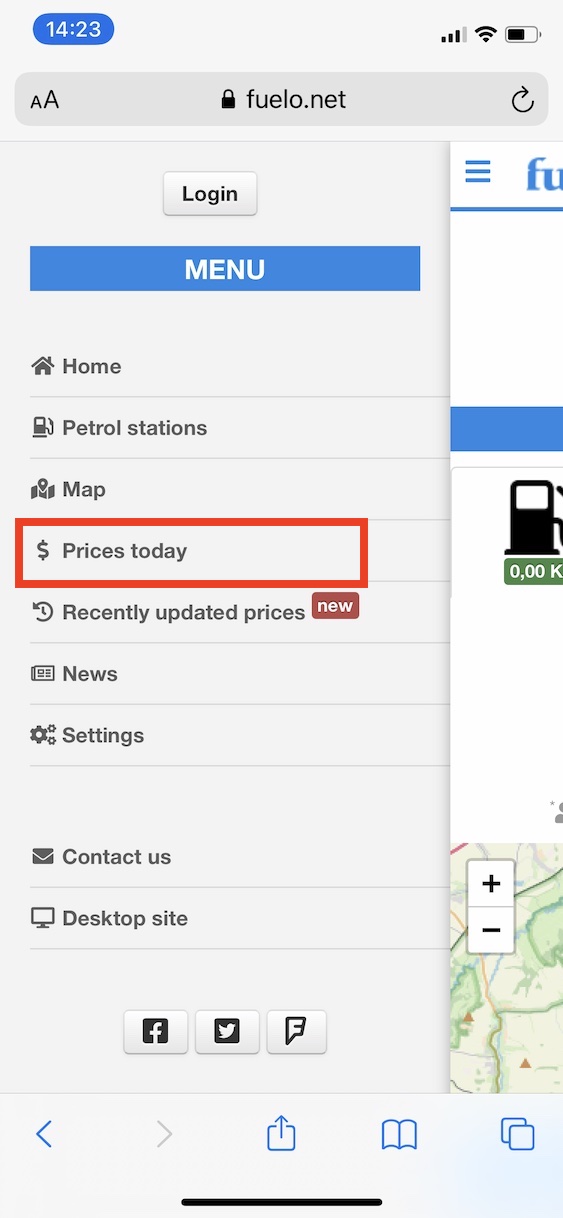Tap the Facebook icon button

tap(155, 1032)
